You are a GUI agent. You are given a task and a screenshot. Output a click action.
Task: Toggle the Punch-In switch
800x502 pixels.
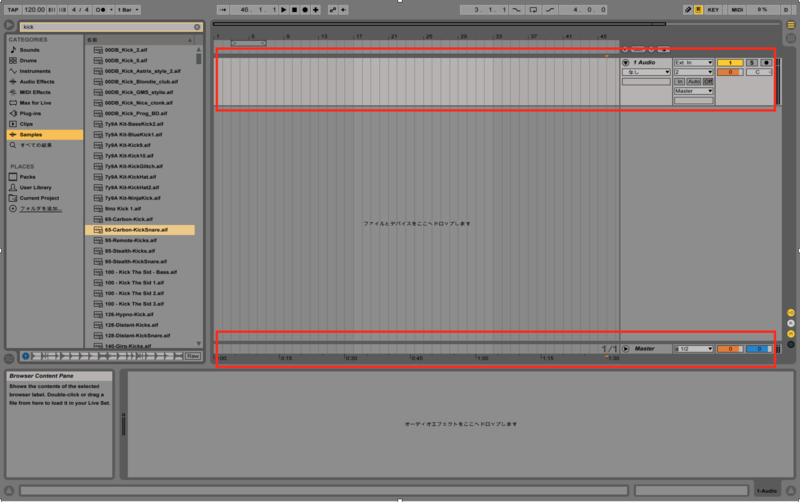tap(517, 10)
